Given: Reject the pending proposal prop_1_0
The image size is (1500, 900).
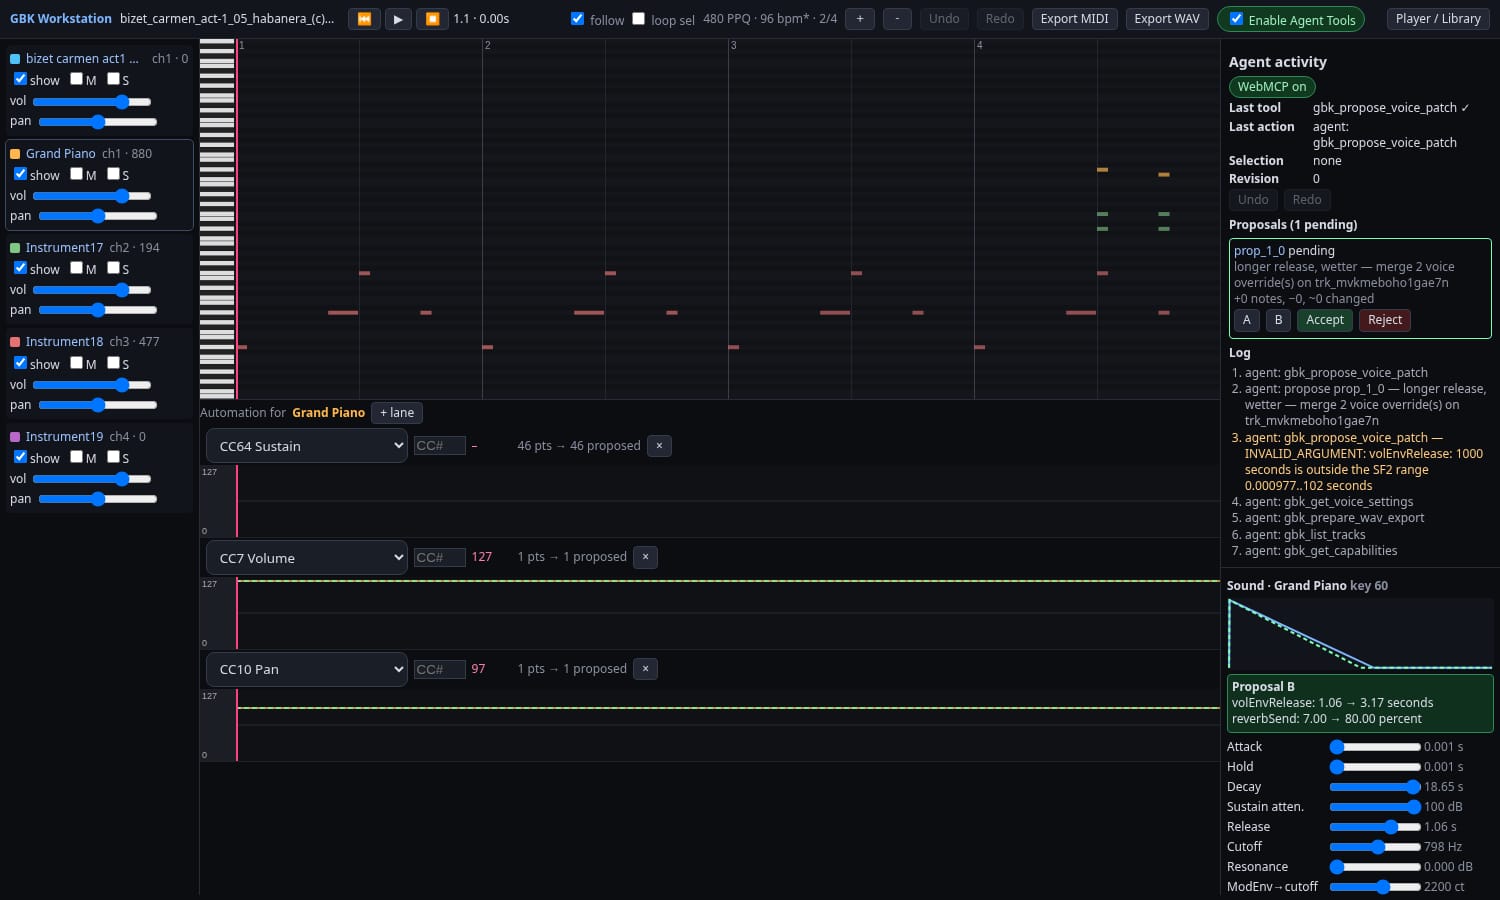Looking at the screenshot, I should [x=1385, y=320].
